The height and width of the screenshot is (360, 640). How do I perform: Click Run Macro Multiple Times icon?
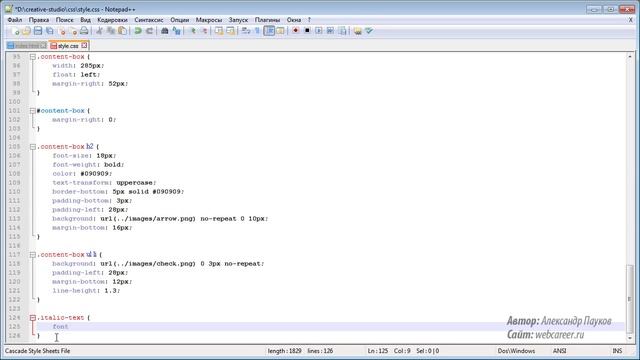[x=330, y=31]
